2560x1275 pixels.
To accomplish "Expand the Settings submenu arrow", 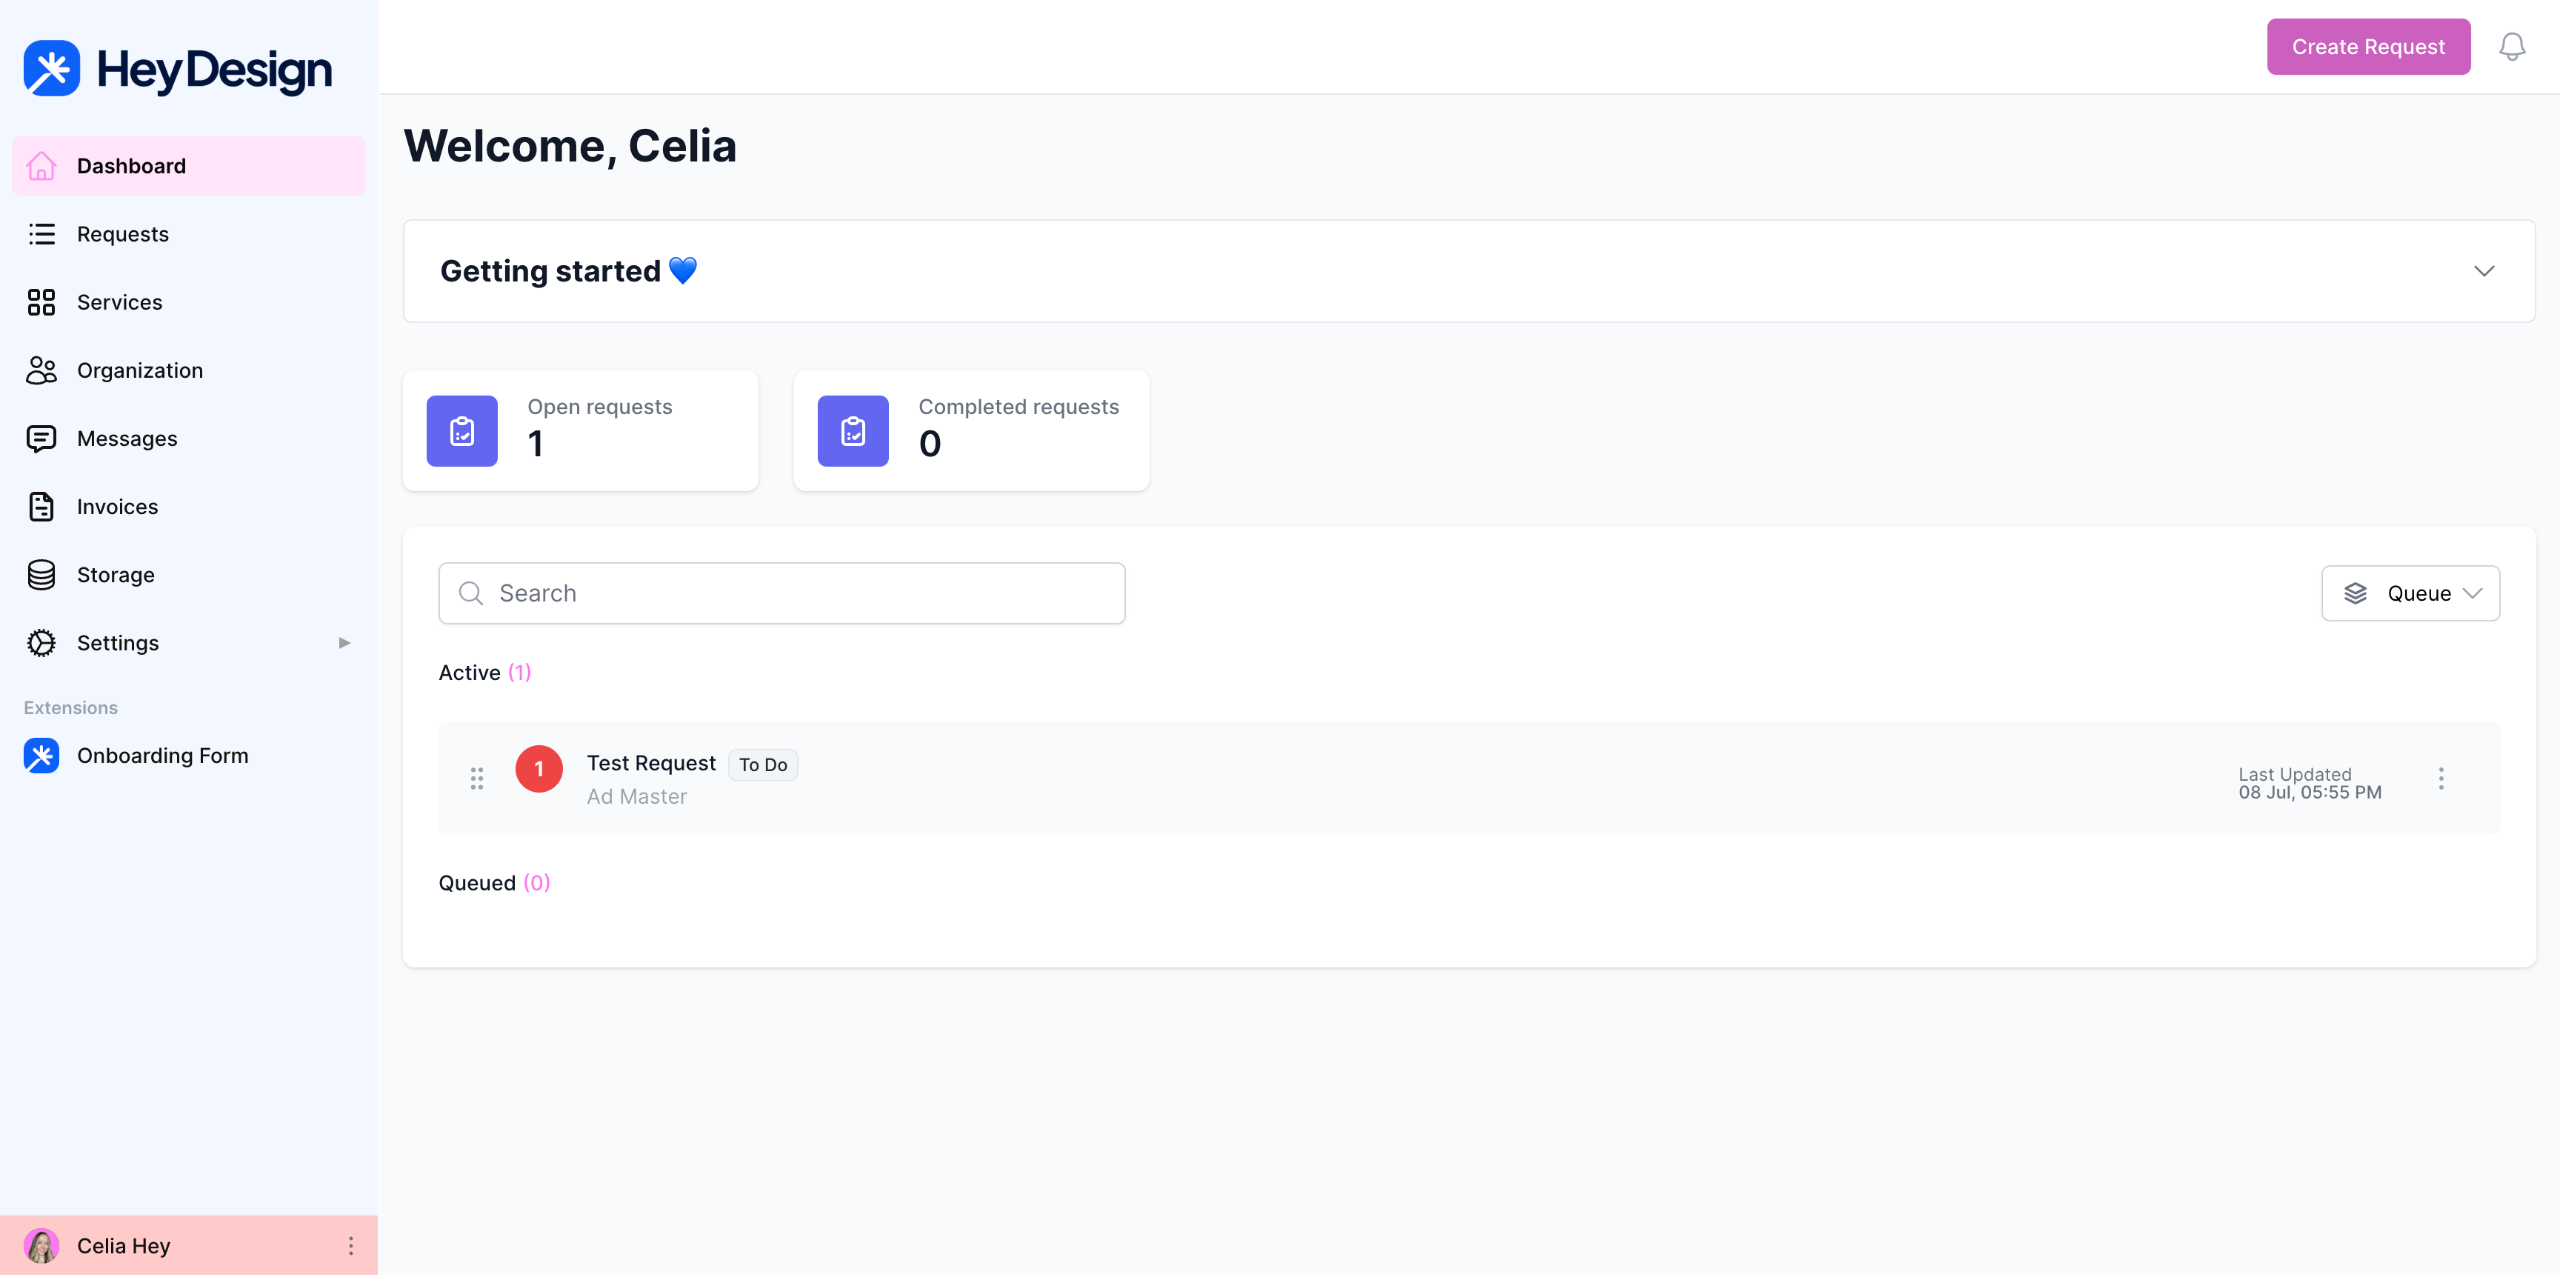I will (x=344, y=643).
